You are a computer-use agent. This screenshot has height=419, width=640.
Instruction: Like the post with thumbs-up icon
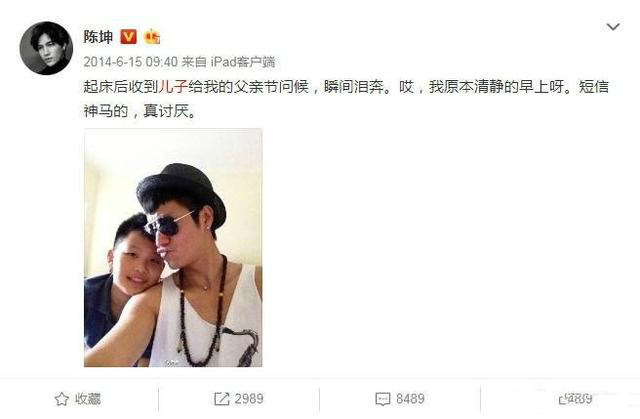[562, 399]
